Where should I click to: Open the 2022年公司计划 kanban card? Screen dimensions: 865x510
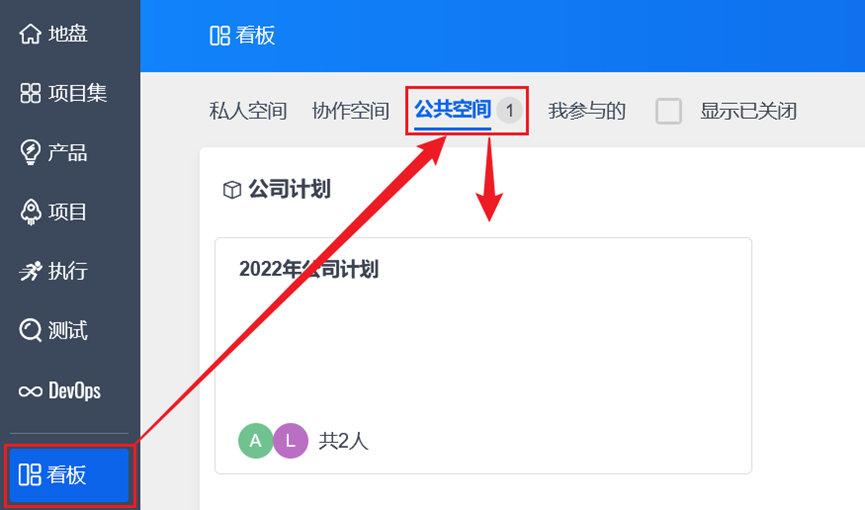(483, 355)
